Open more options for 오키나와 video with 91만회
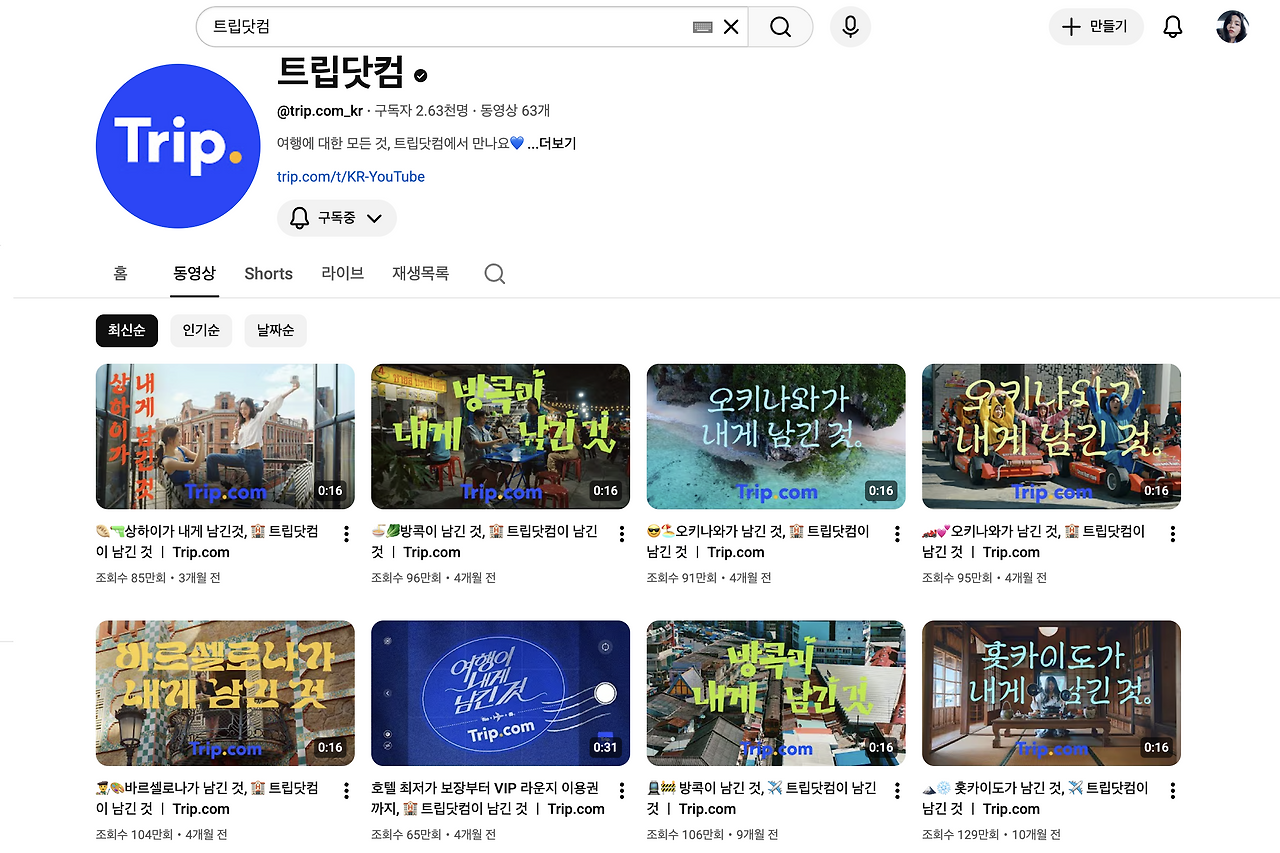 click(897, 534)
